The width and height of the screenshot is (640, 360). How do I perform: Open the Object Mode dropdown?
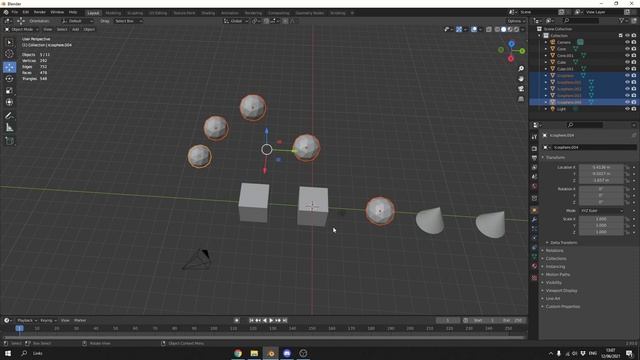tap(21, 29)
